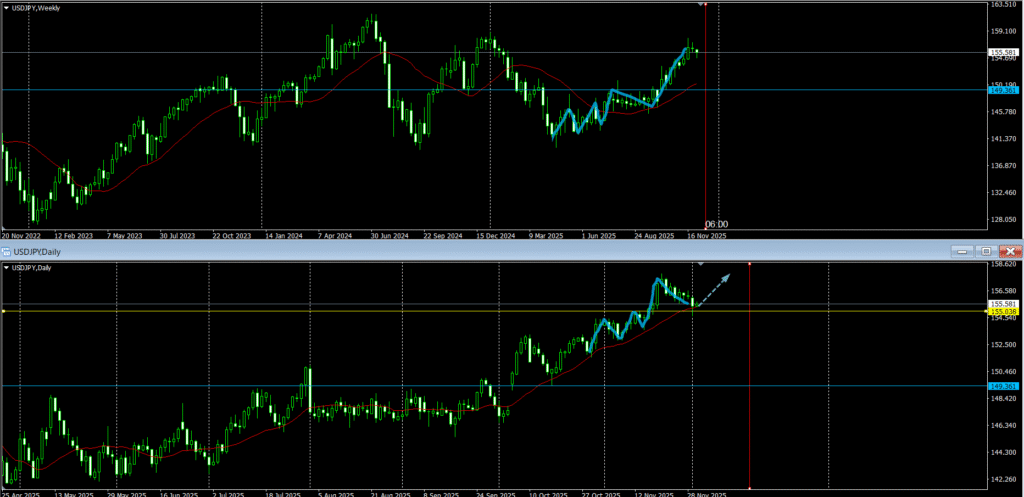Image resolution: width=1024 pixels, height=497 pixels.
Task: Click the yellow line handle at Daily chart's left edge
Action: 3,311
